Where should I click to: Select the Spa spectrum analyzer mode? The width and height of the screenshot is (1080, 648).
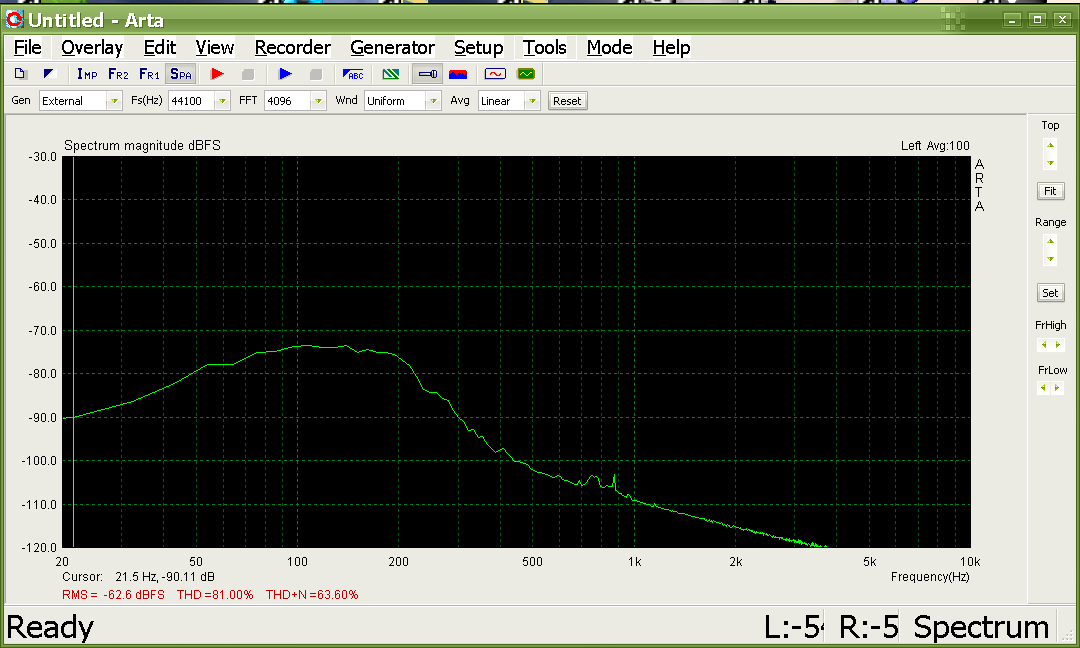180,74
